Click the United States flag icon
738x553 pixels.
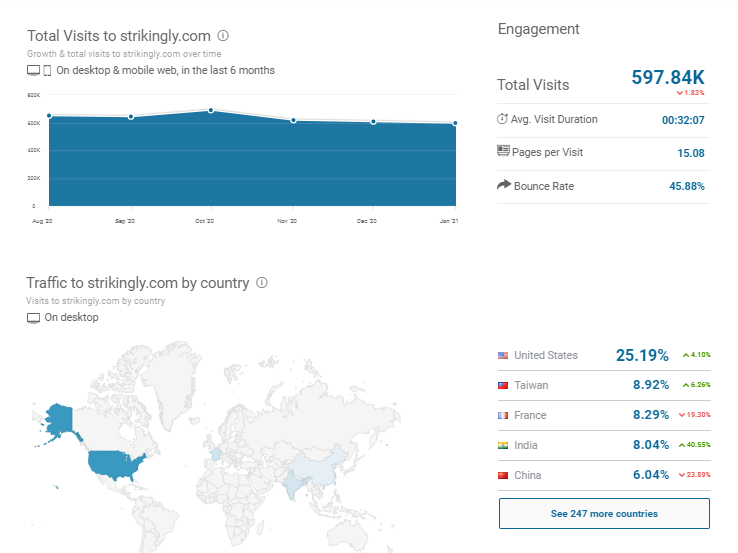click(503, 355)
